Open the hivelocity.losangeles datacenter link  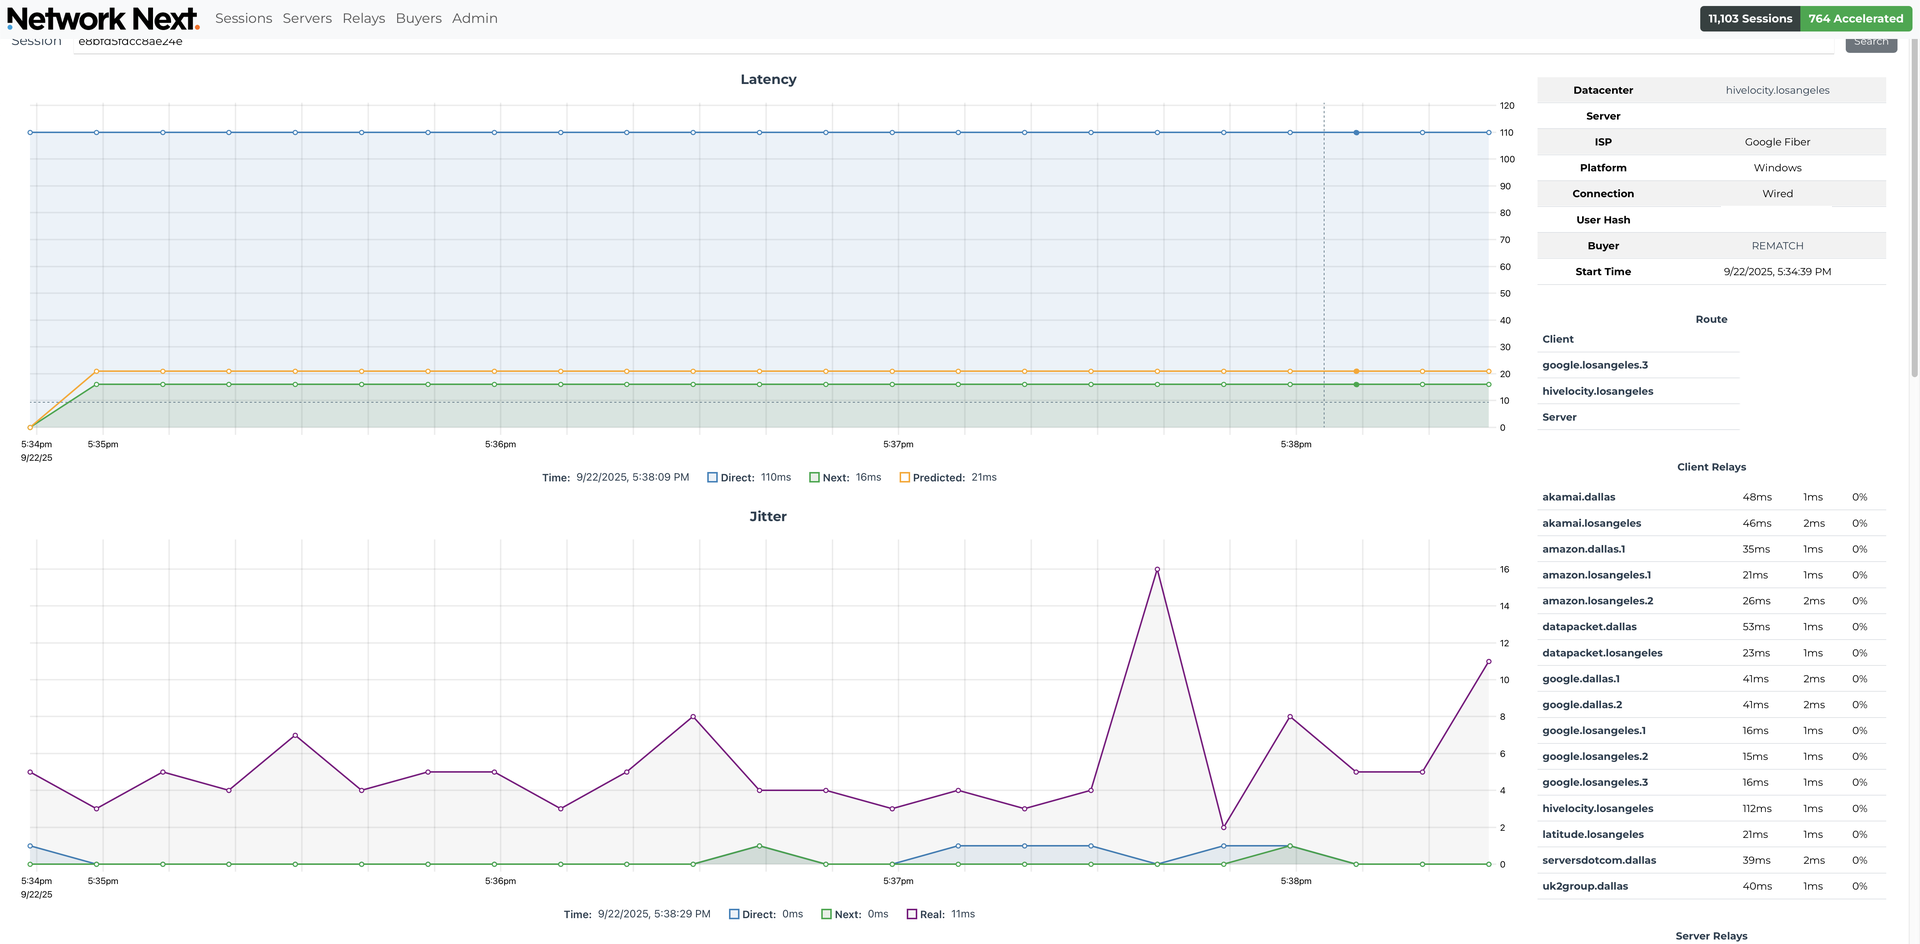[1777, 90]
